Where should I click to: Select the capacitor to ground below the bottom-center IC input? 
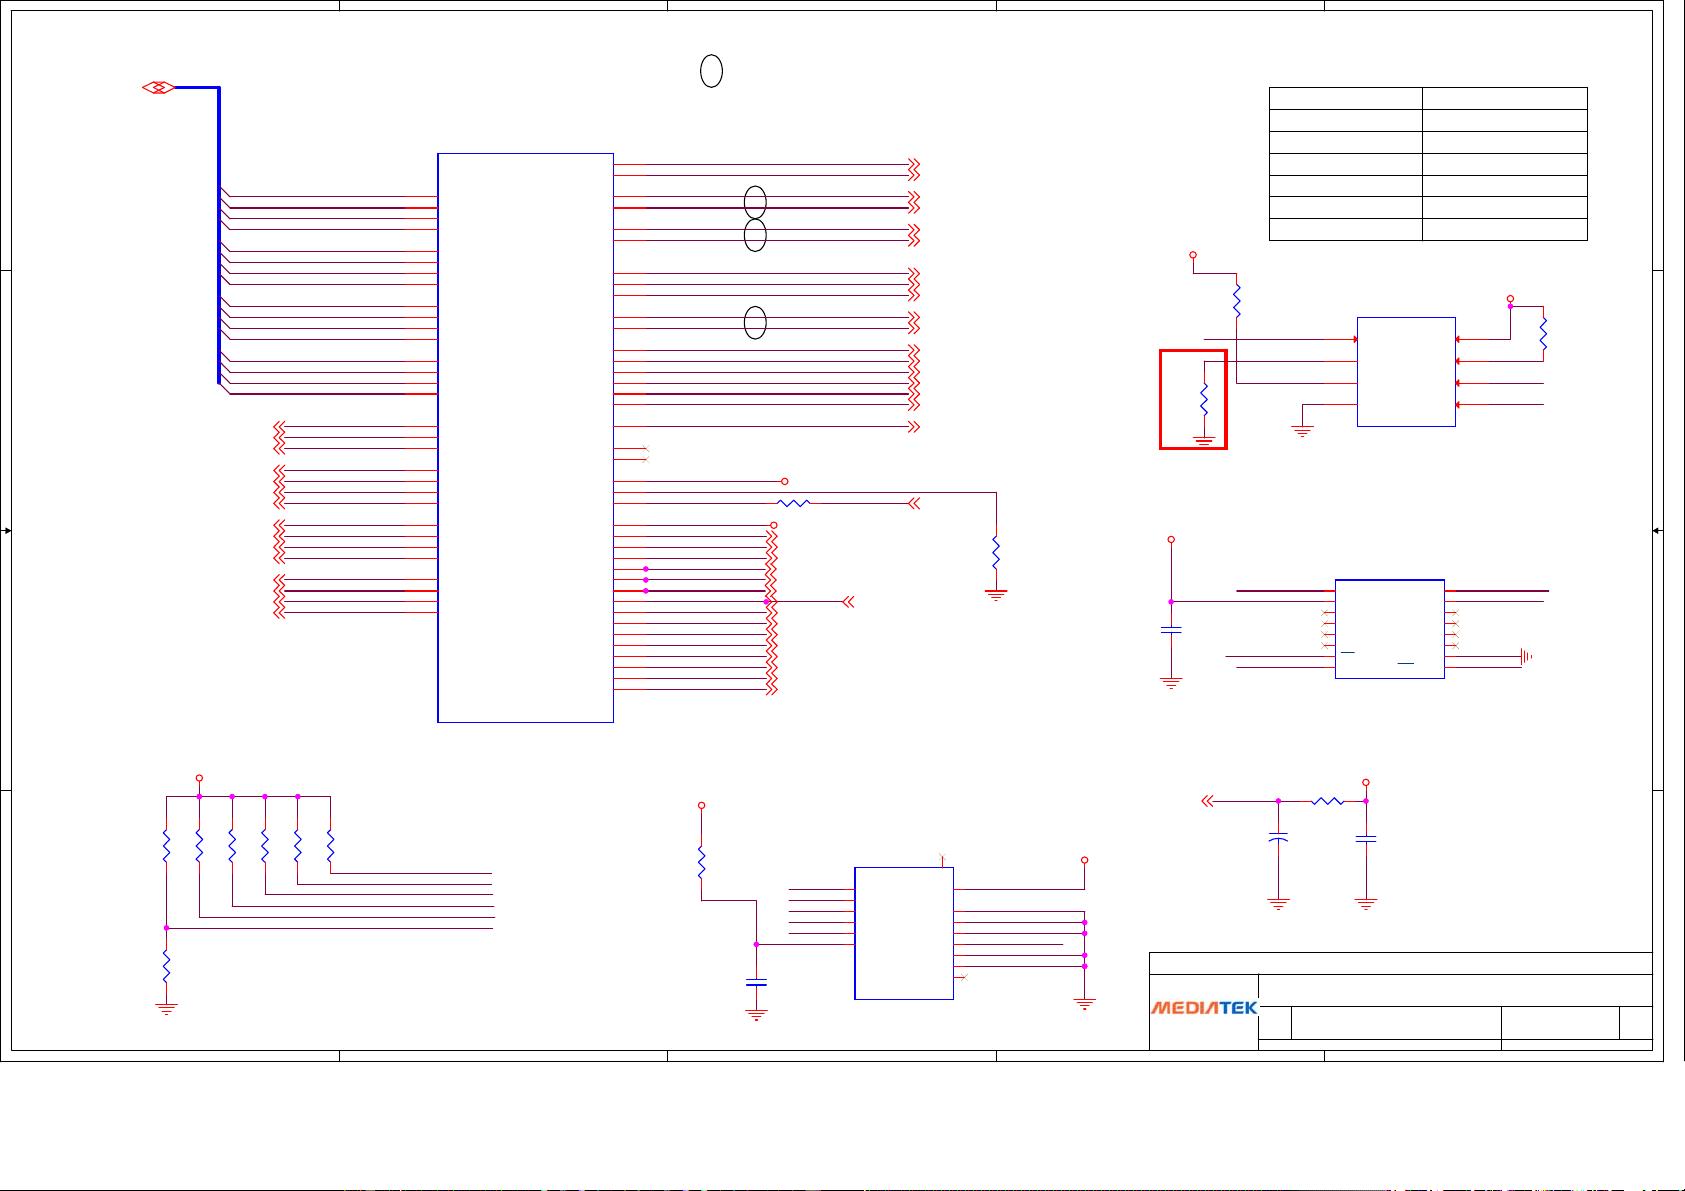point(756,982)
